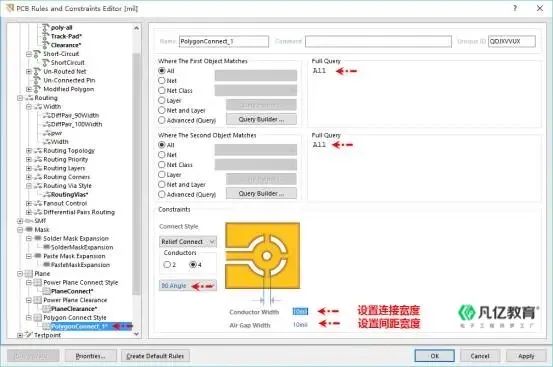This screenshot has height=367, width=553.
Task: Open Query Builder for first object
Action: 261,120
